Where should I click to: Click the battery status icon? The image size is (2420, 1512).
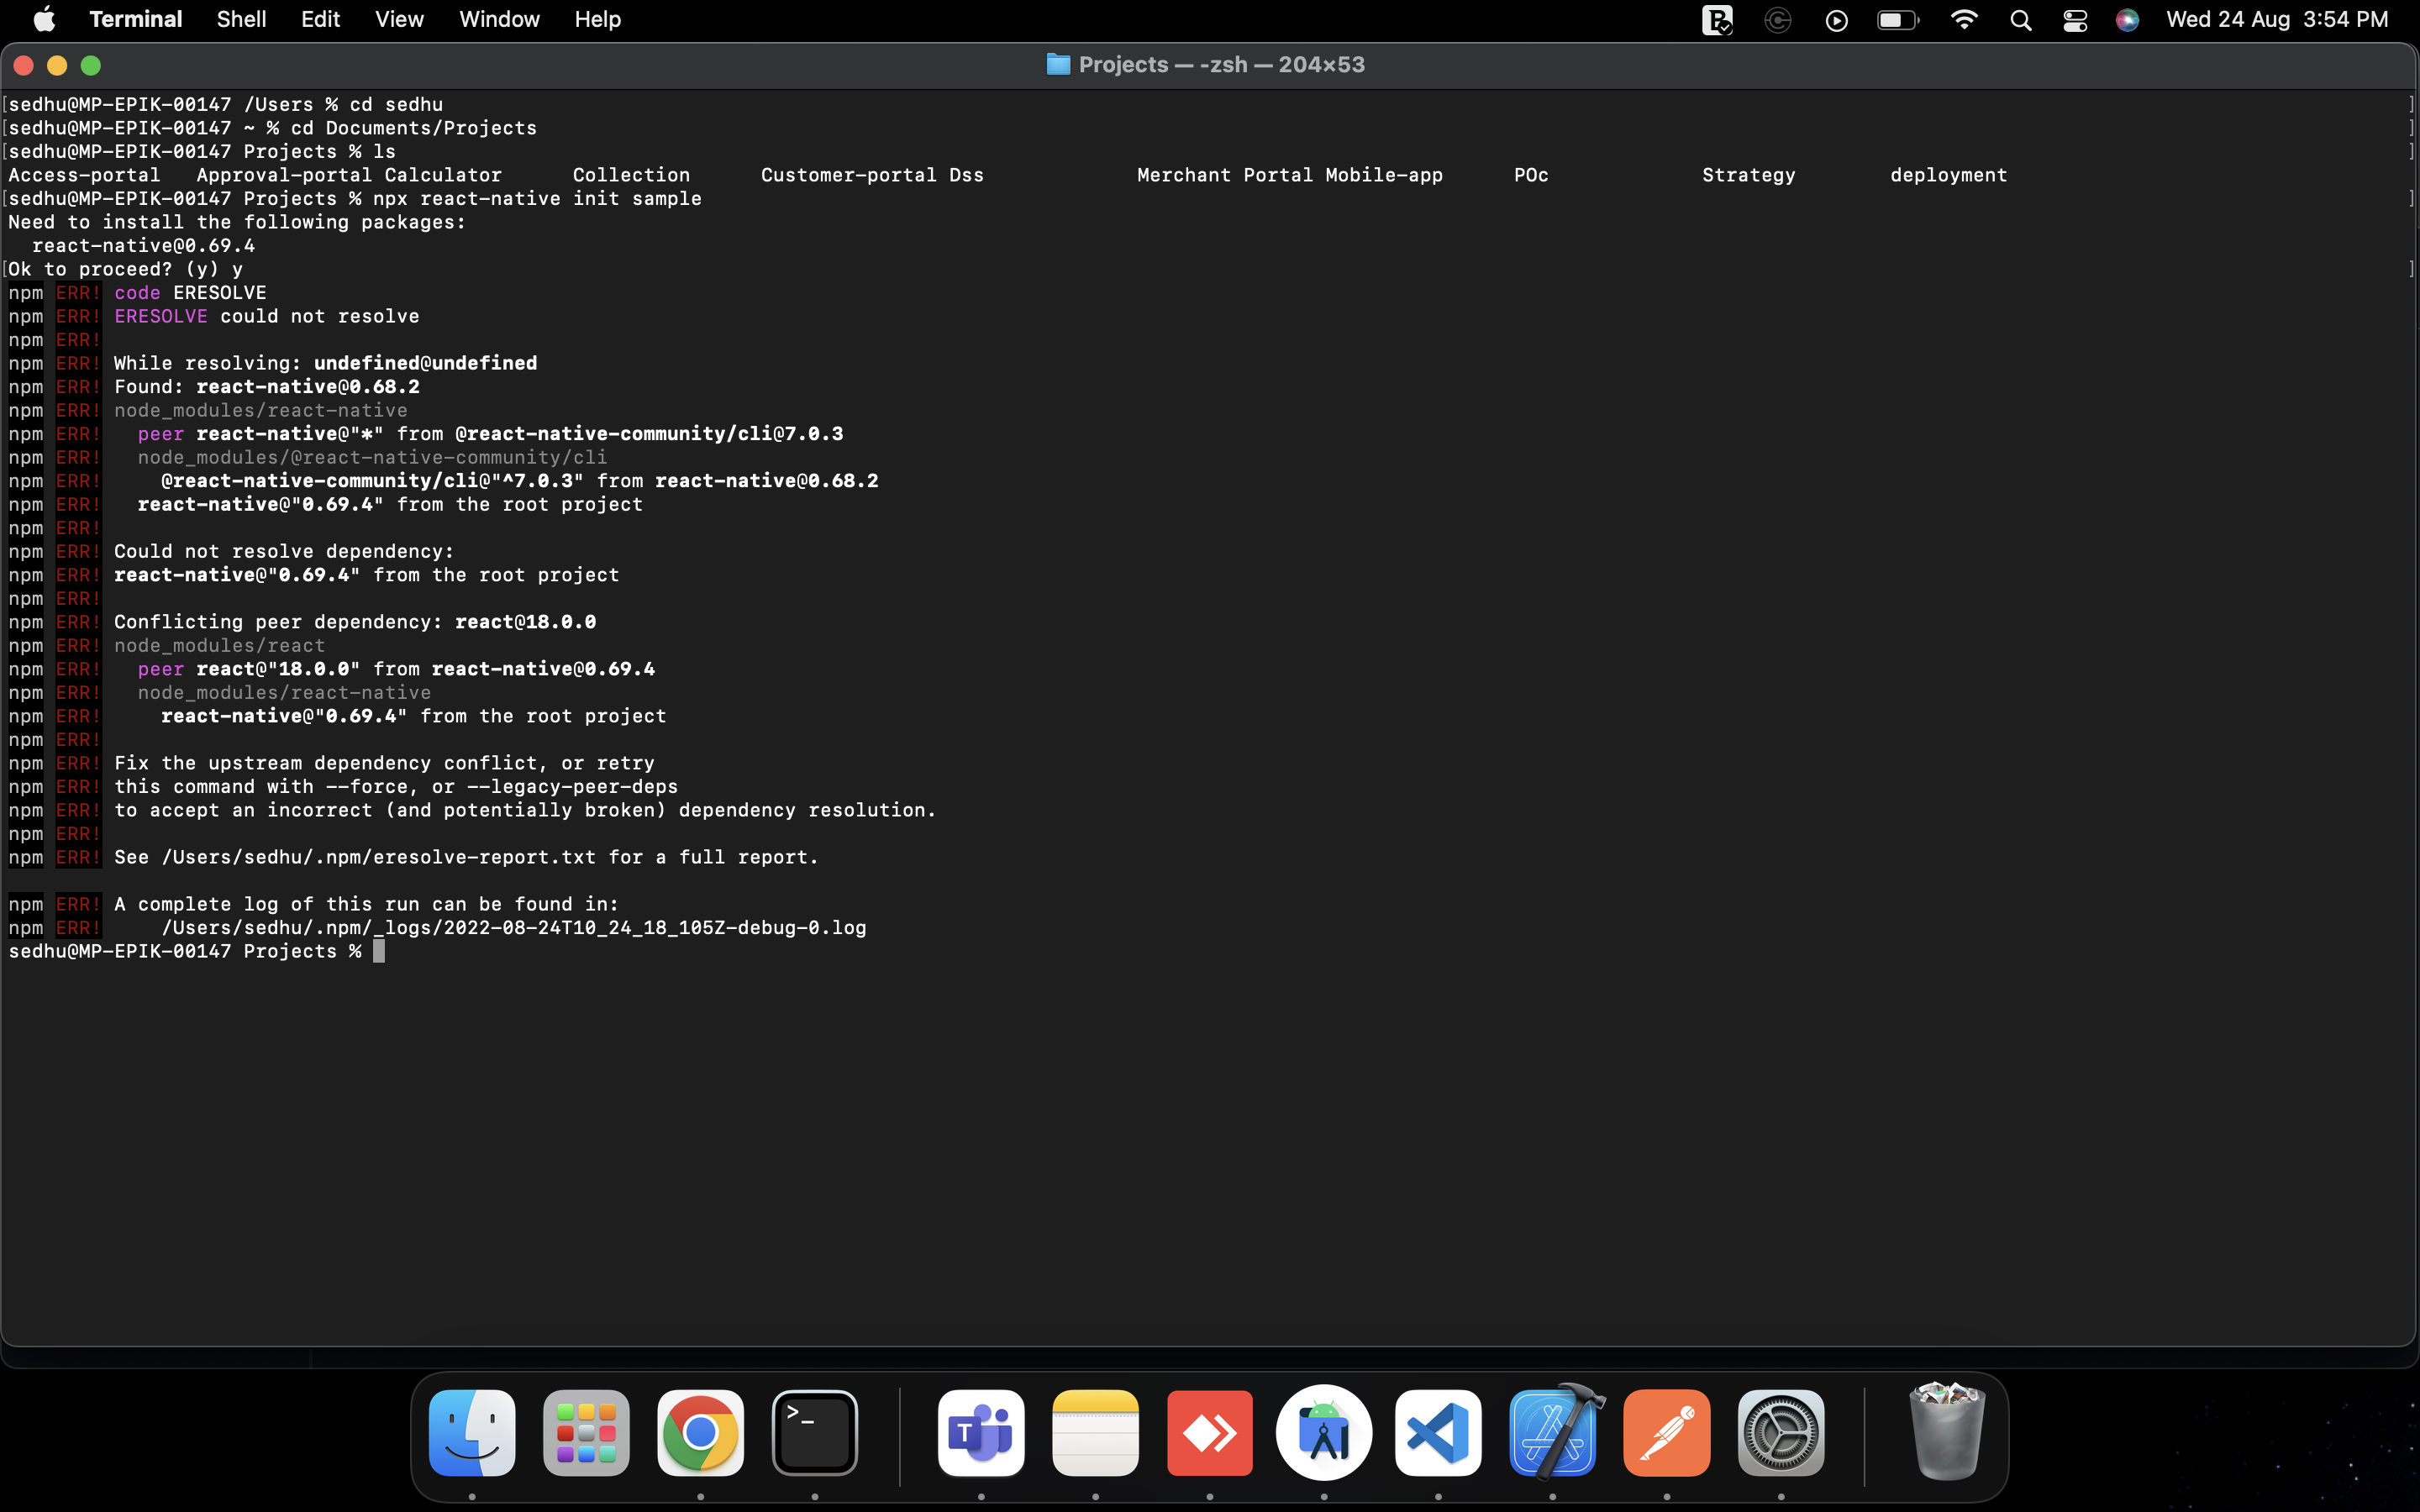(1898, 20)
